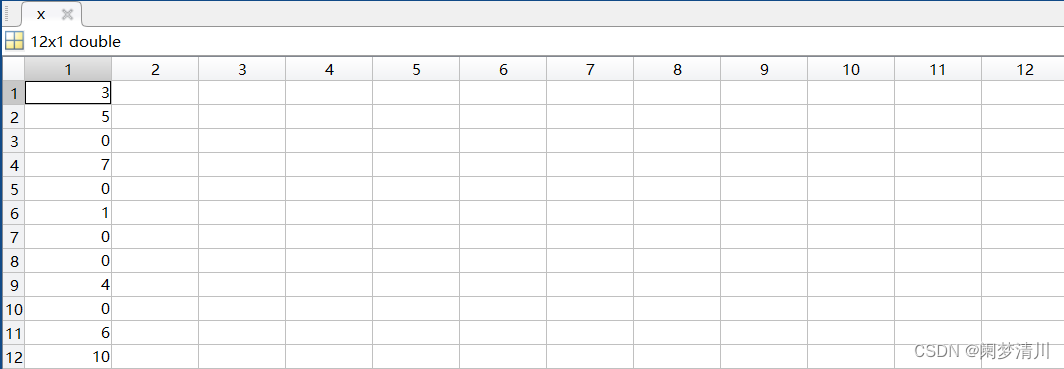Close the x variable tab

point(67,14)
